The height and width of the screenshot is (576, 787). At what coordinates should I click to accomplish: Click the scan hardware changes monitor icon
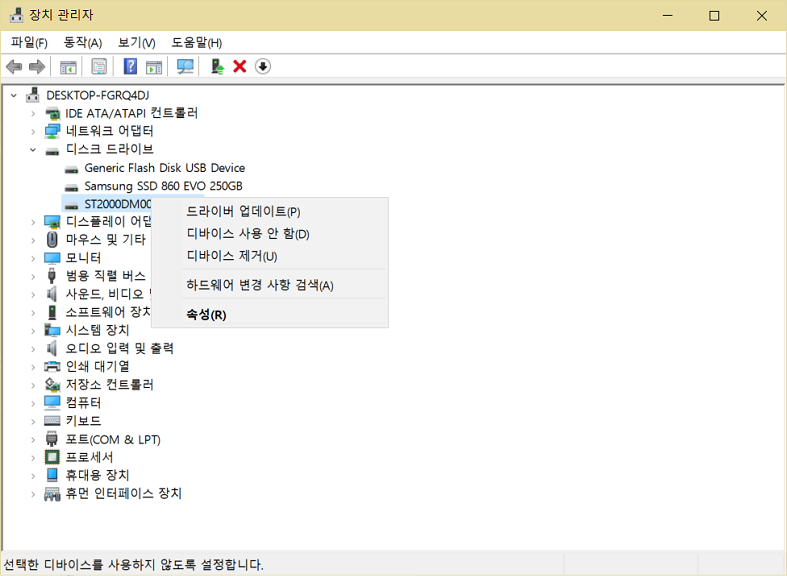tap(185, 66)
